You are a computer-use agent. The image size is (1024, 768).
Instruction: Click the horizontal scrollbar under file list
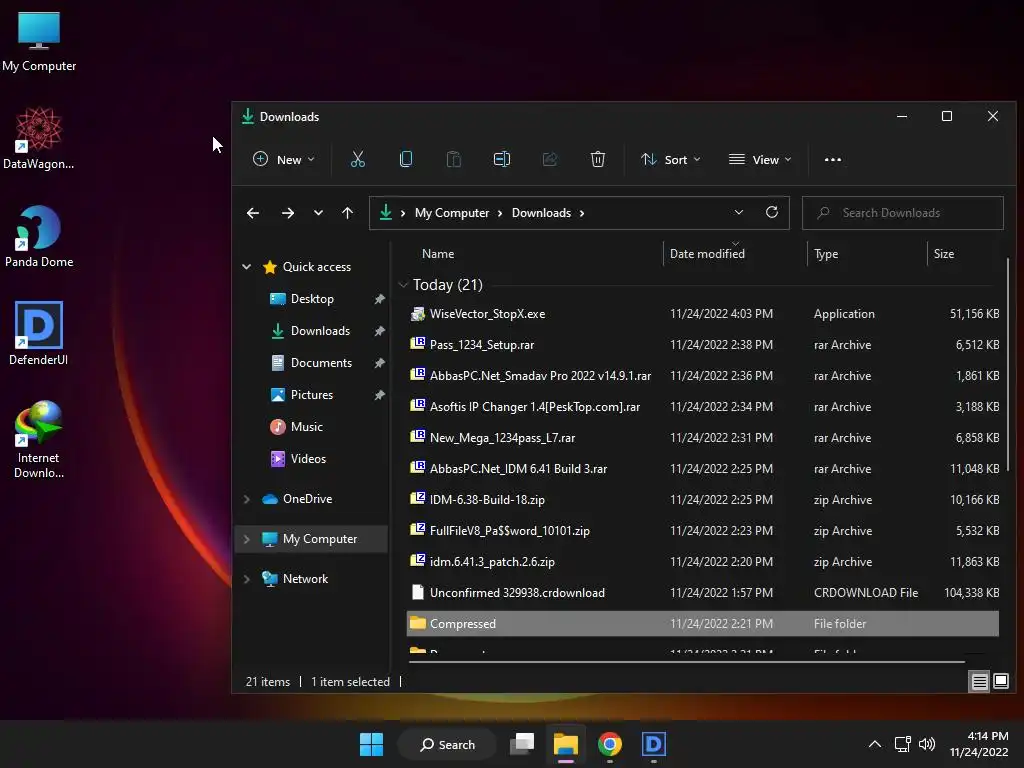coord(686,662)
